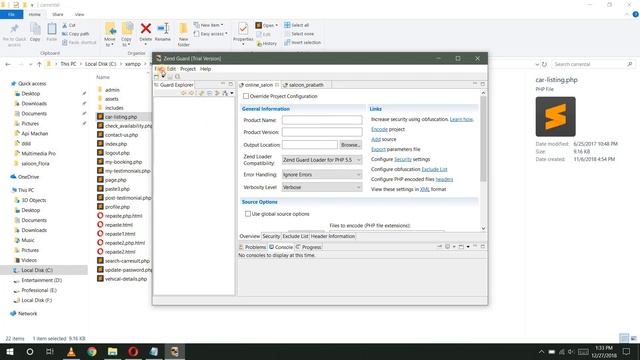Click the editor vertical scrollbar thumb

[x=483, y=139]
